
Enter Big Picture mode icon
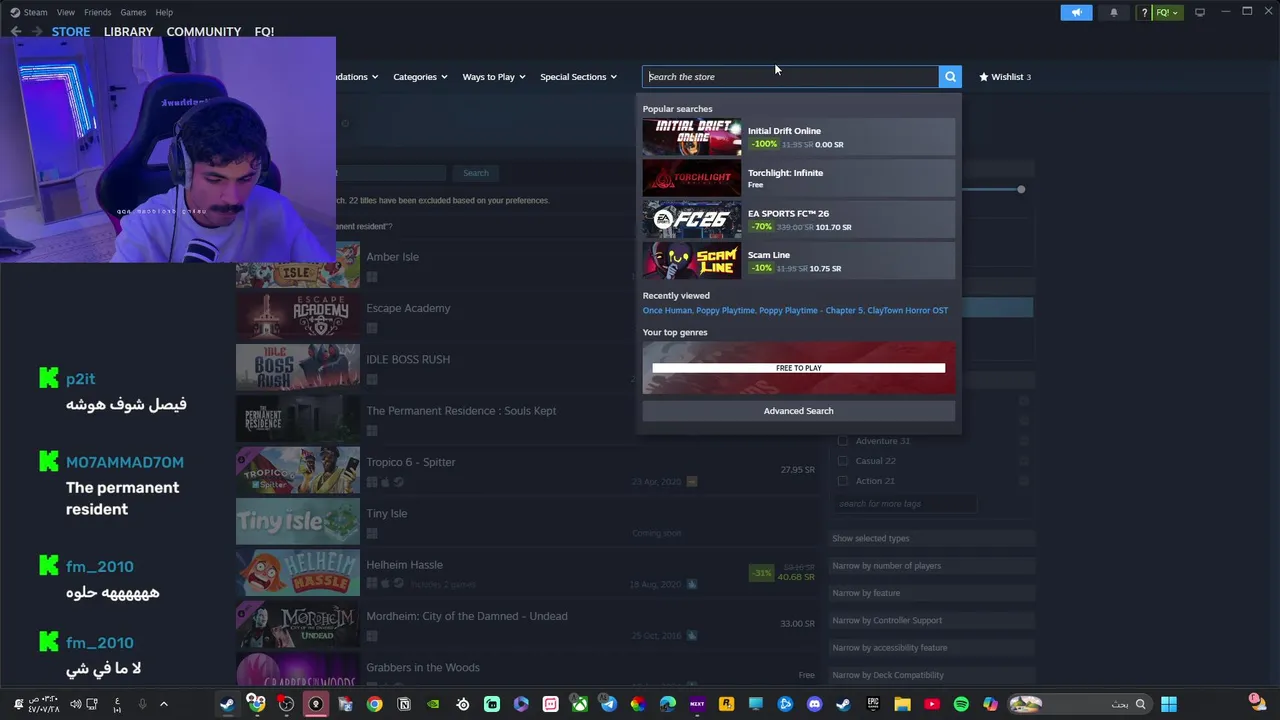tap(1200, 12)
